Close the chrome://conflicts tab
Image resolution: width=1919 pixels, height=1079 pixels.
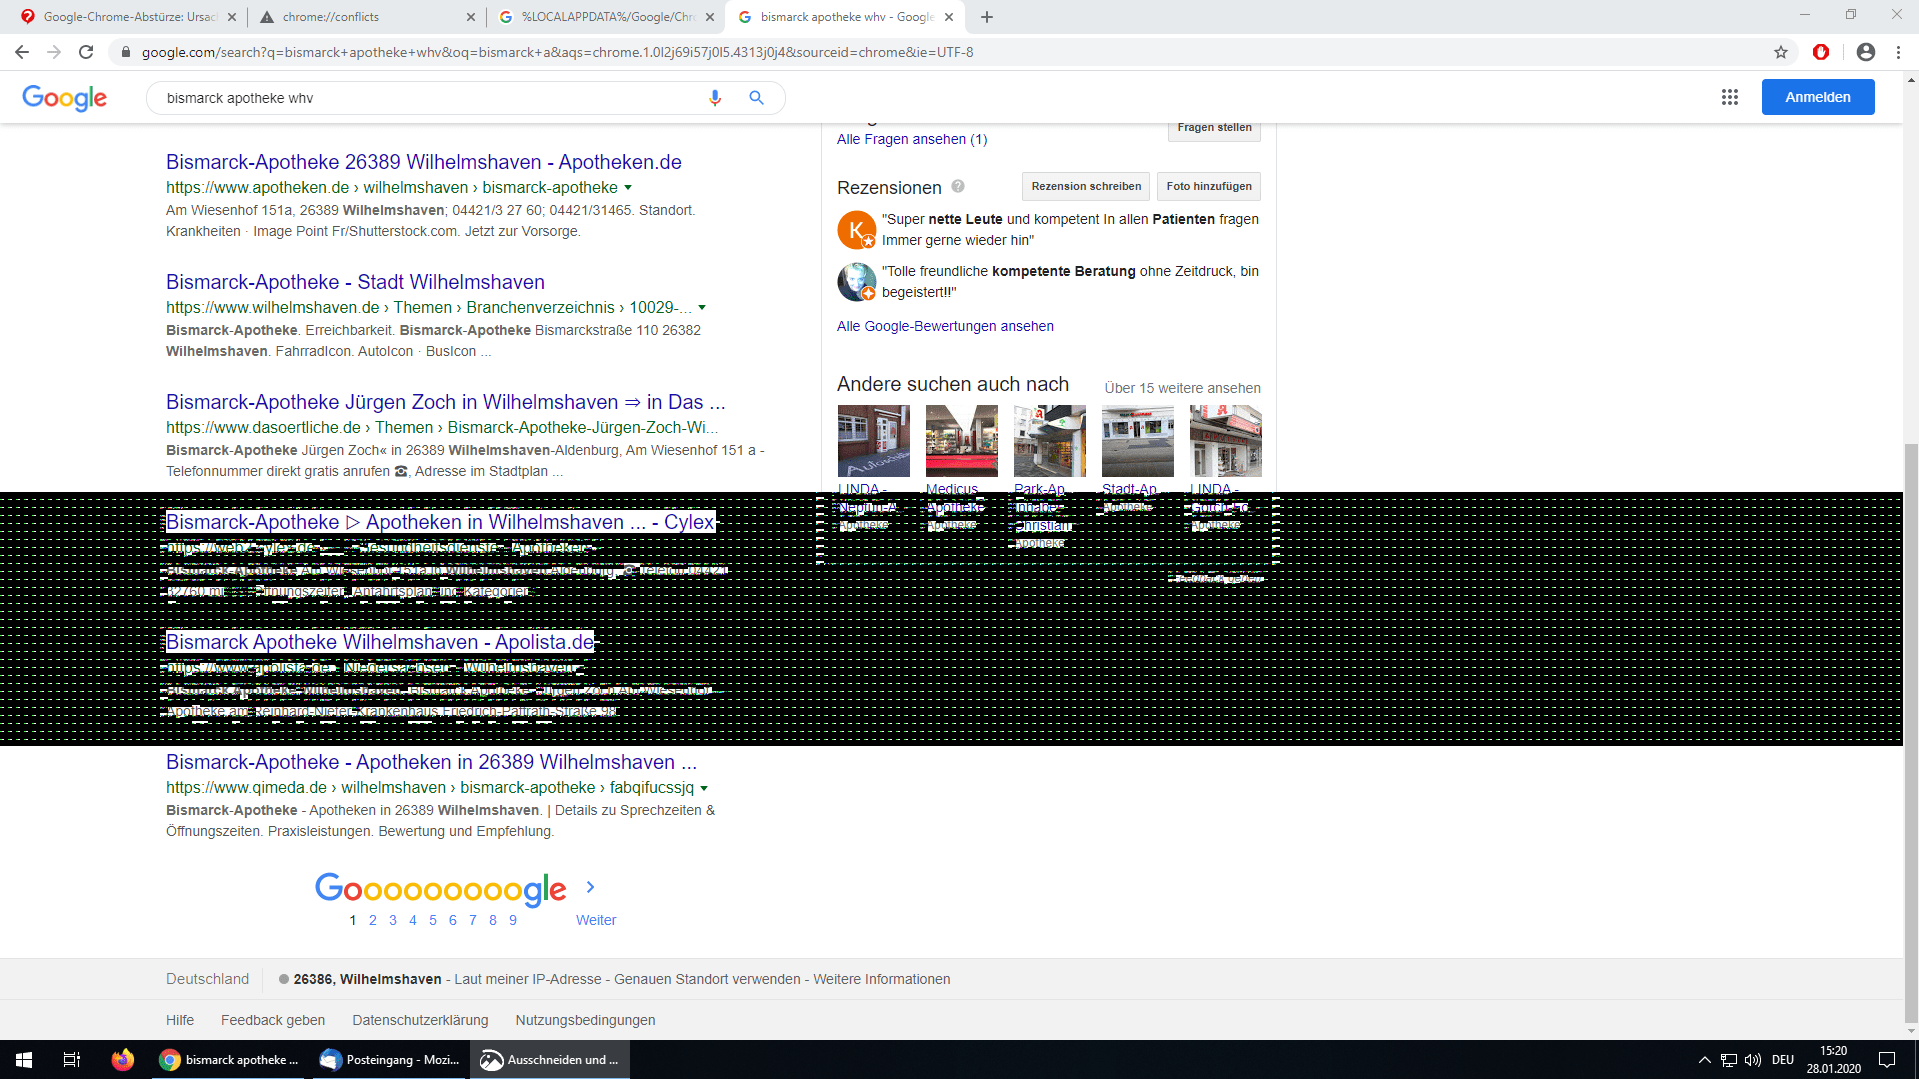pyautogui.click(x=471, y=17)
